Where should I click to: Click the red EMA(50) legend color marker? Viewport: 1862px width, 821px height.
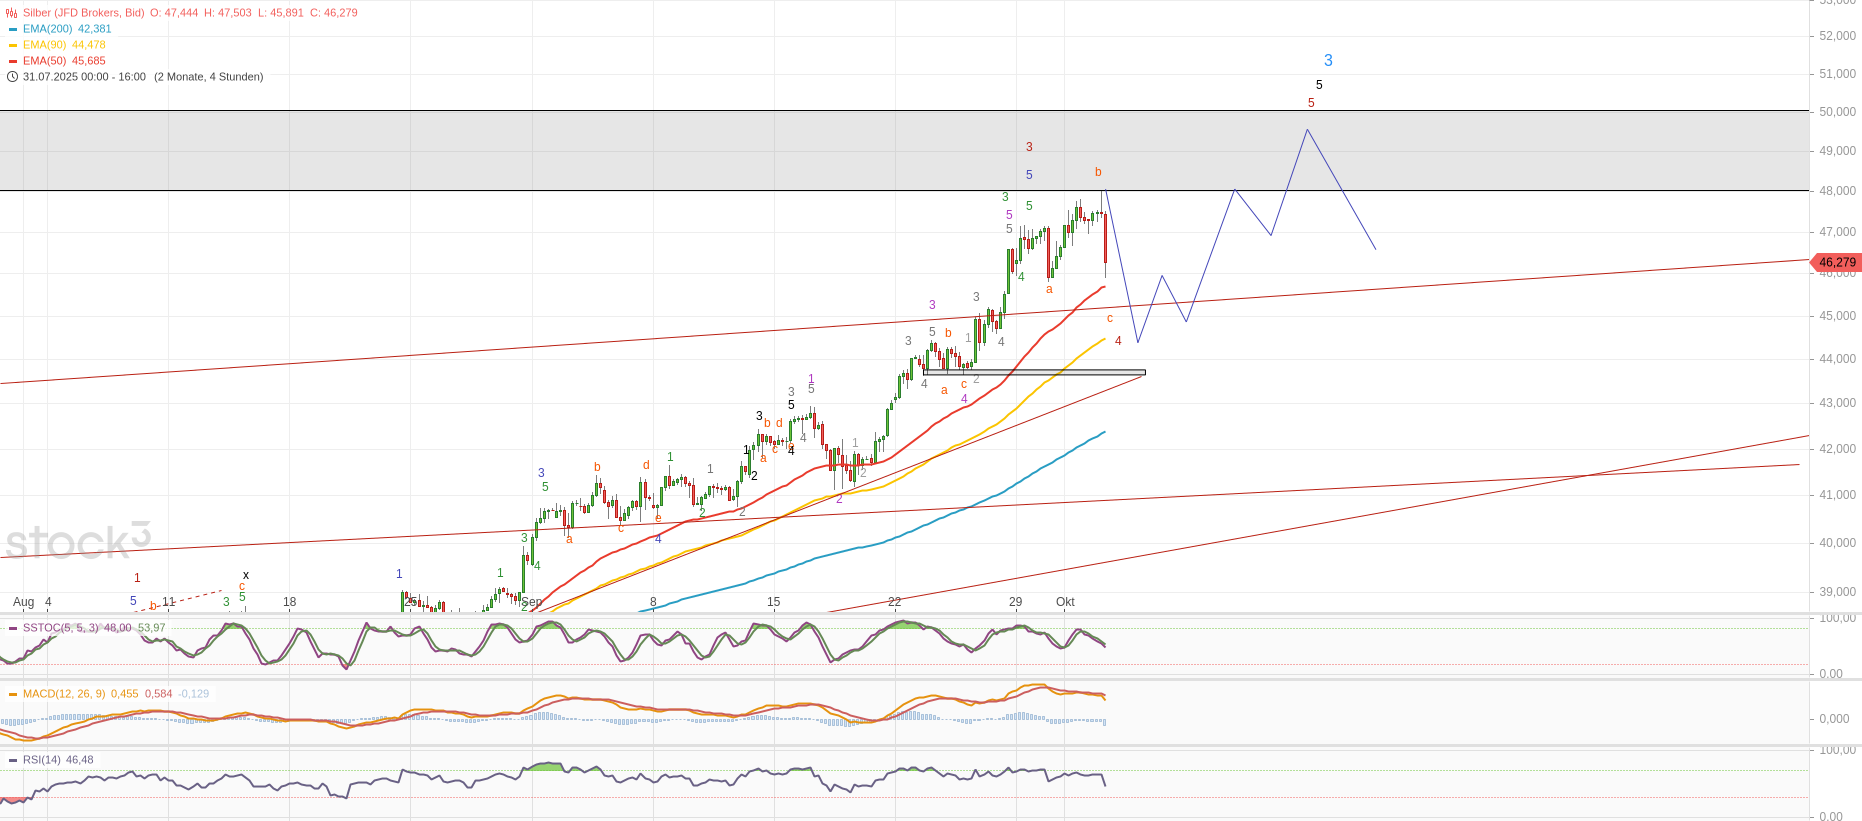pyautogui.click(x=13, y=61)
